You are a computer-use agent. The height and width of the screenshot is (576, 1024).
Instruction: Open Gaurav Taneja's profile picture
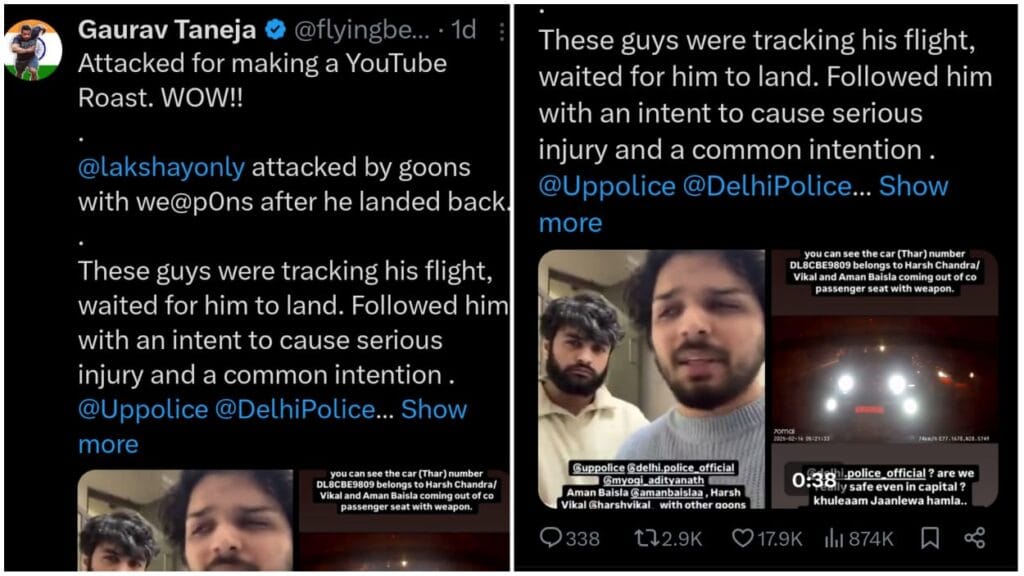33,50
